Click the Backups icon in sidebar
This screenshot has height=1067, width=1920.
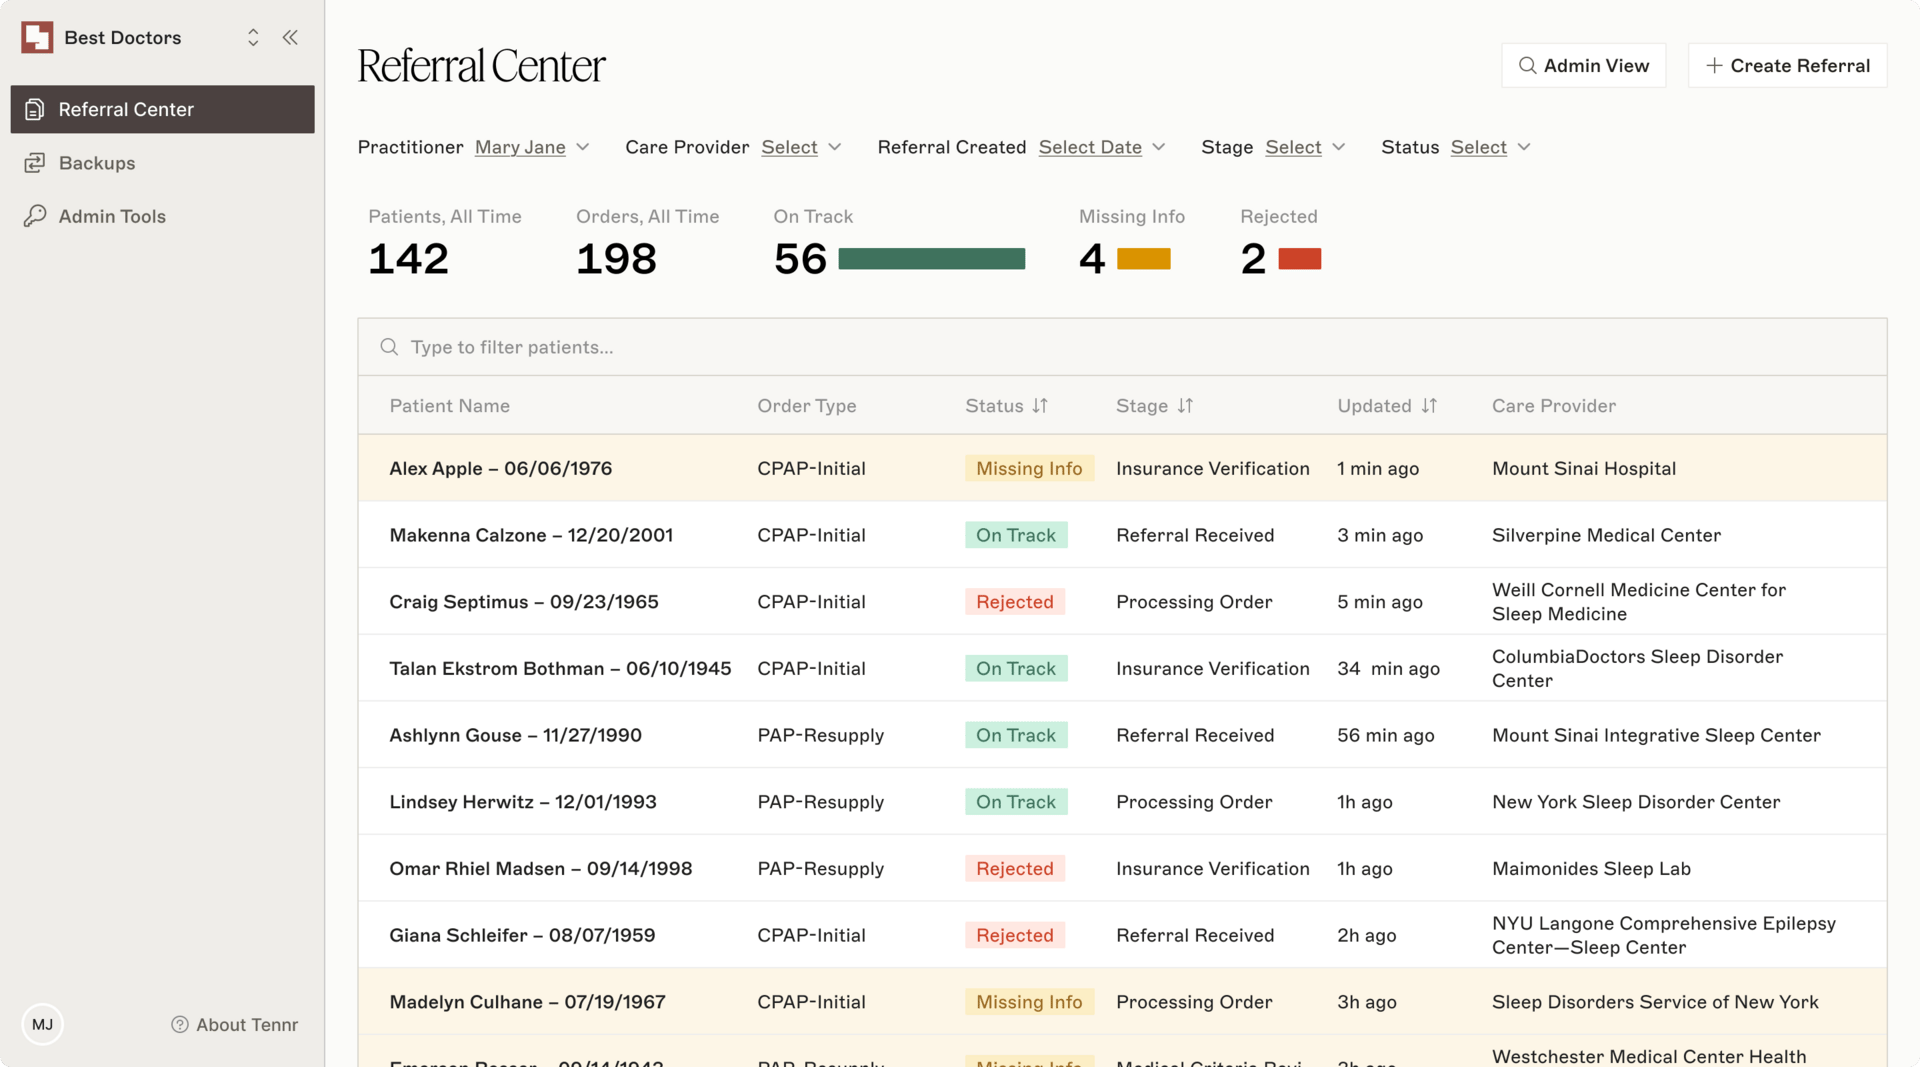point(35,163)
